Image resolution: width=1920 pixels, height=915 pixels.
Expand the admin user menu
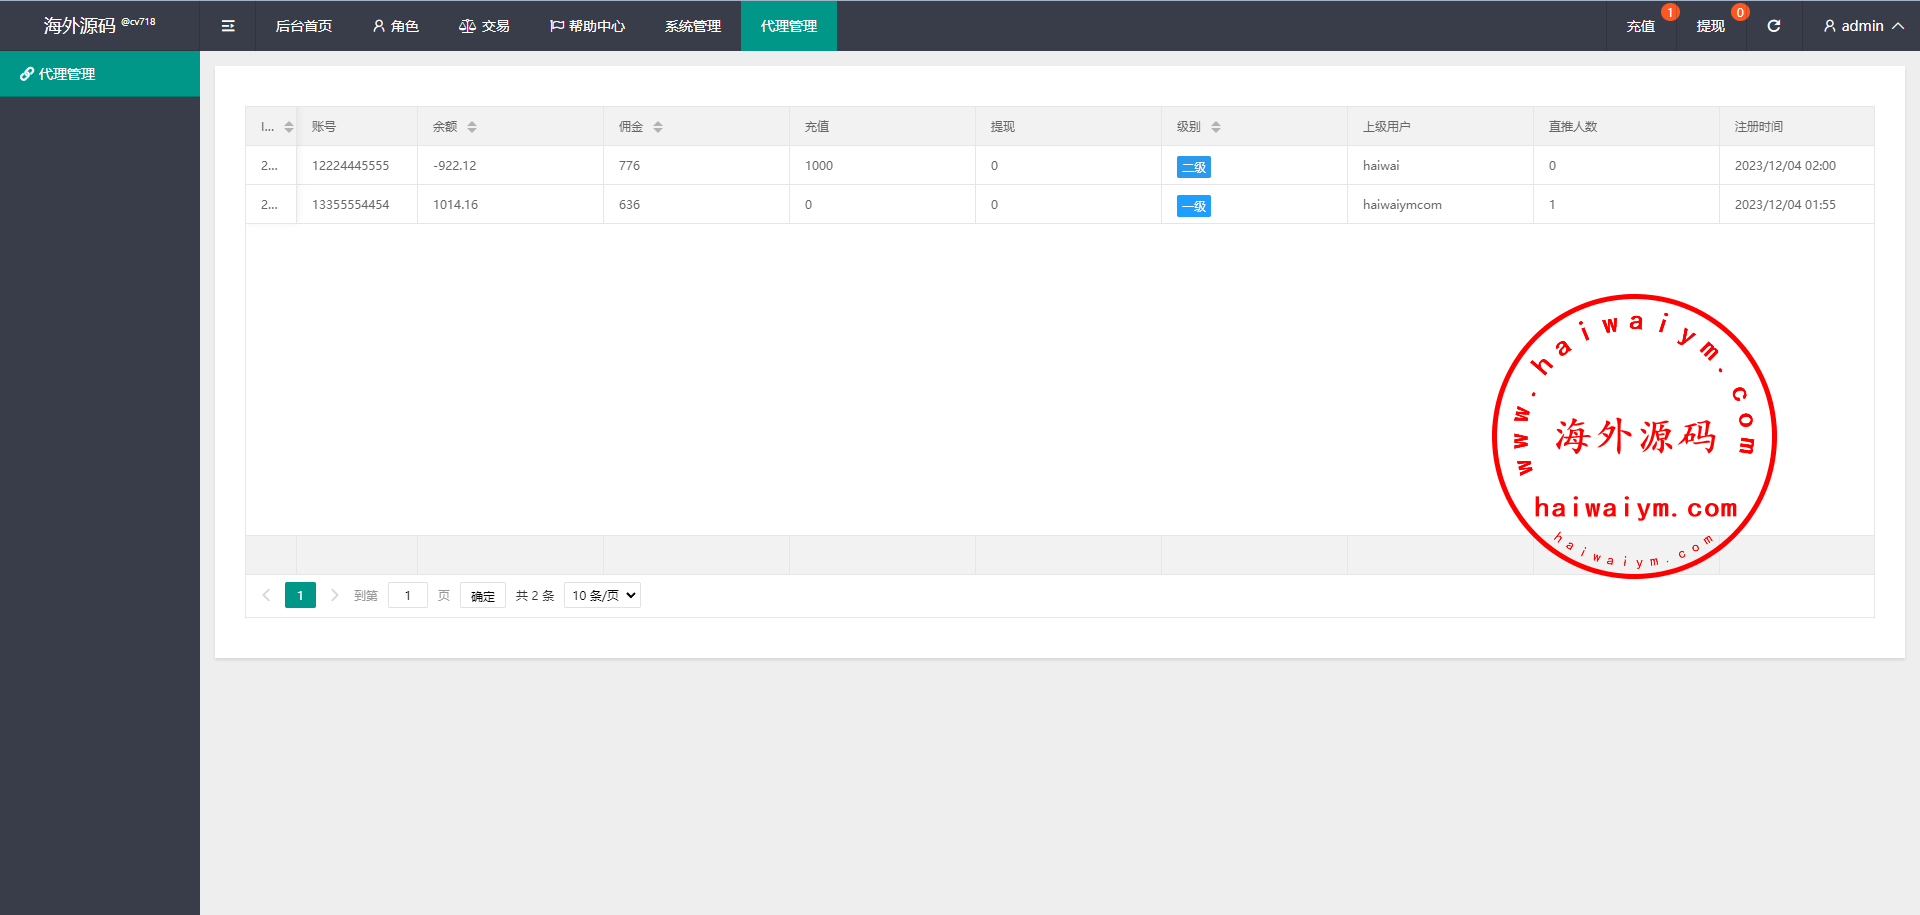[x=1862, y=26]
